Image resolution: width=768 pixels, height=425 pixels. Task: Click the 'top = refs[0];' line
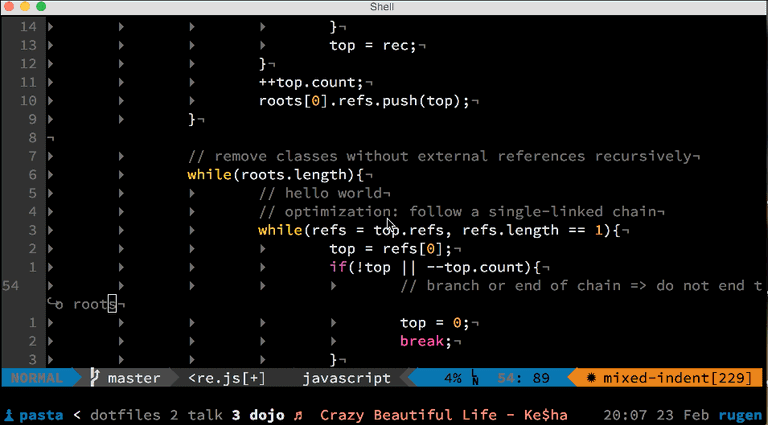[x=390, y=249]
